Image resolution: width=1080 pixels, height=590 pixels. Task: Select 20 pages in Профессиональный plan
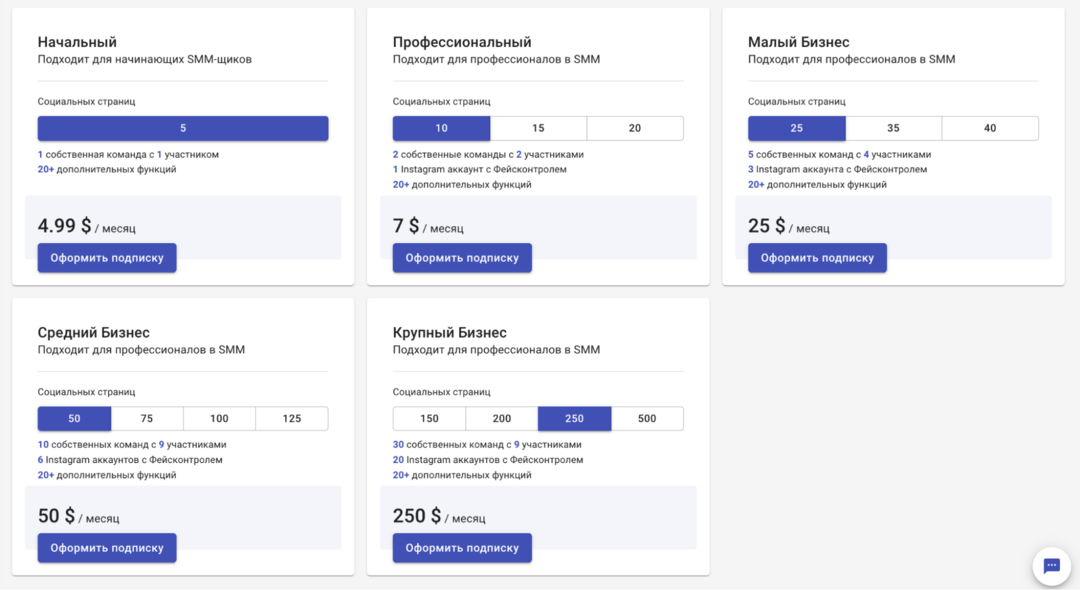(635, 128)
